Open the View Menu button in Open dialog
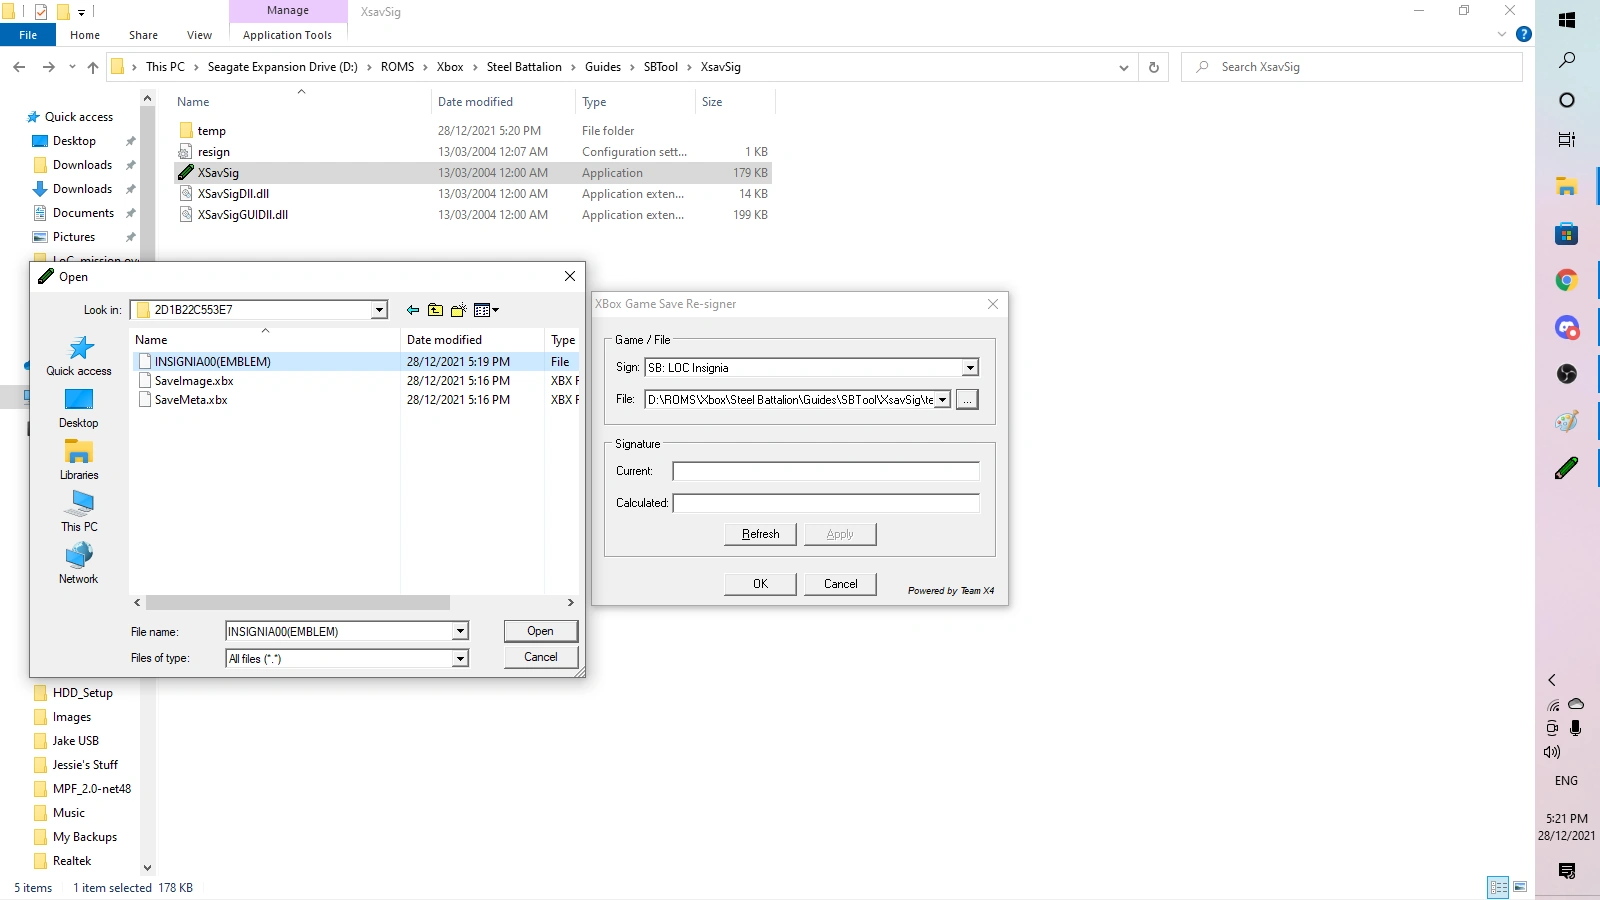 [486, 310]
